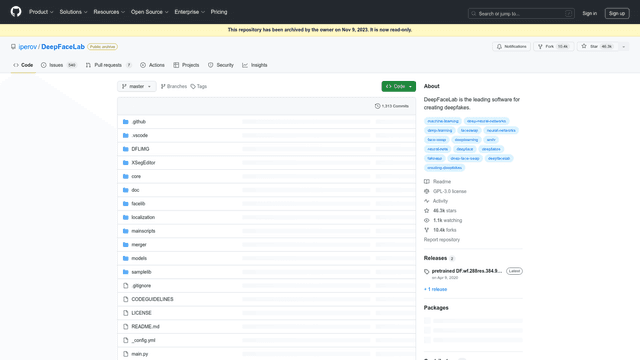Select the machine-learning topic tag
The height and width of the screenshot is (360, 640).
442,121
